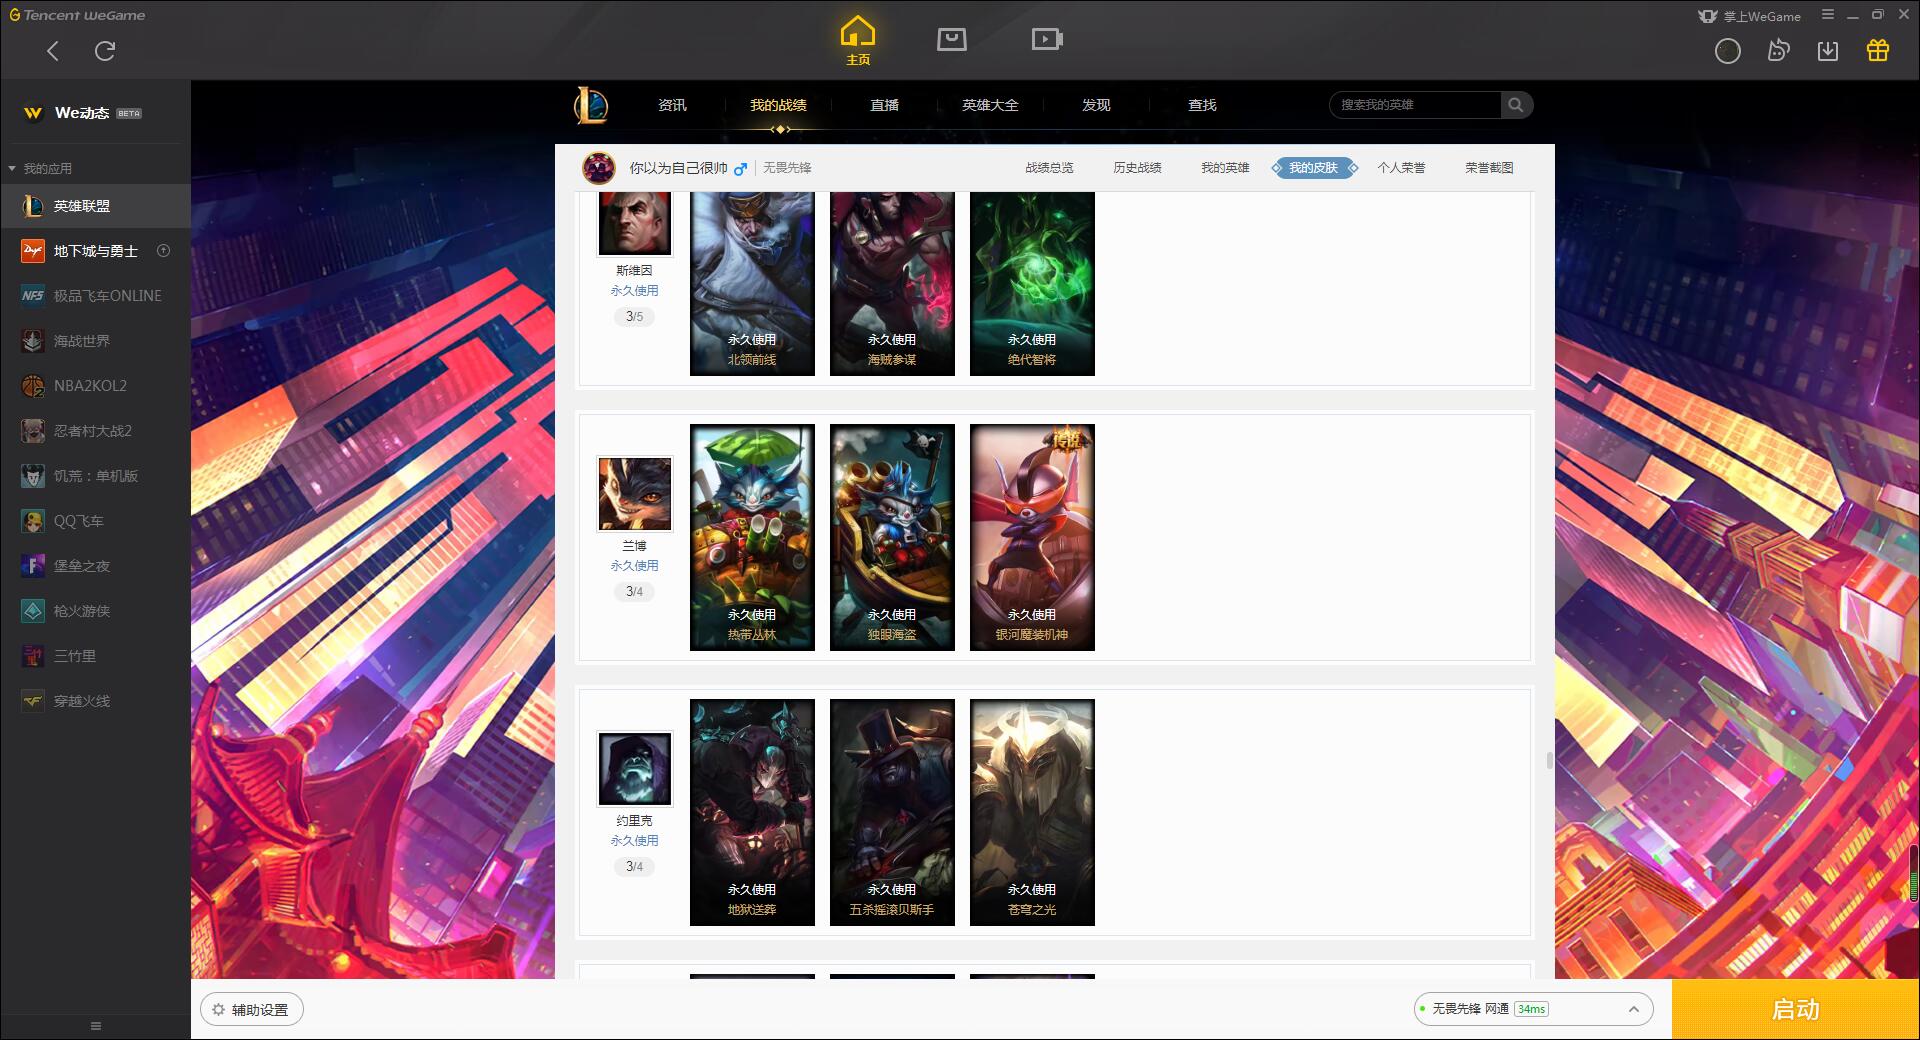This screenshot has width=1920, height=1040.
Task: Open the 我的战绩 tab
Action: coord(778,105)
